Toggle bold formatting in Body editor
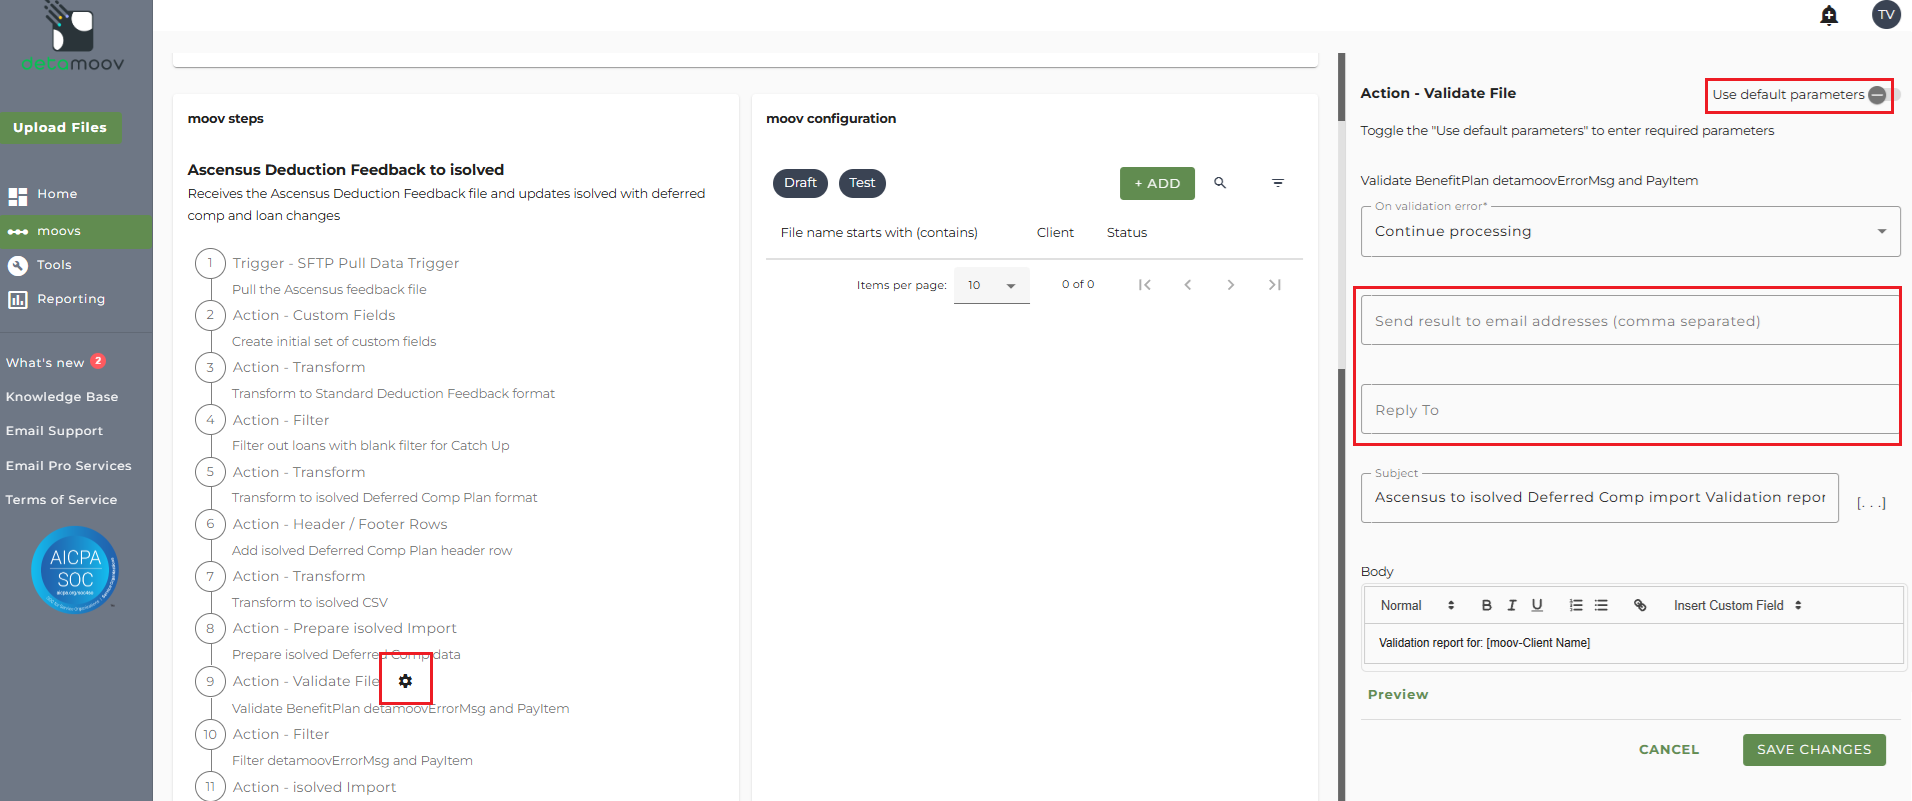The image size is (1912, 801). tap(1487, 605)
